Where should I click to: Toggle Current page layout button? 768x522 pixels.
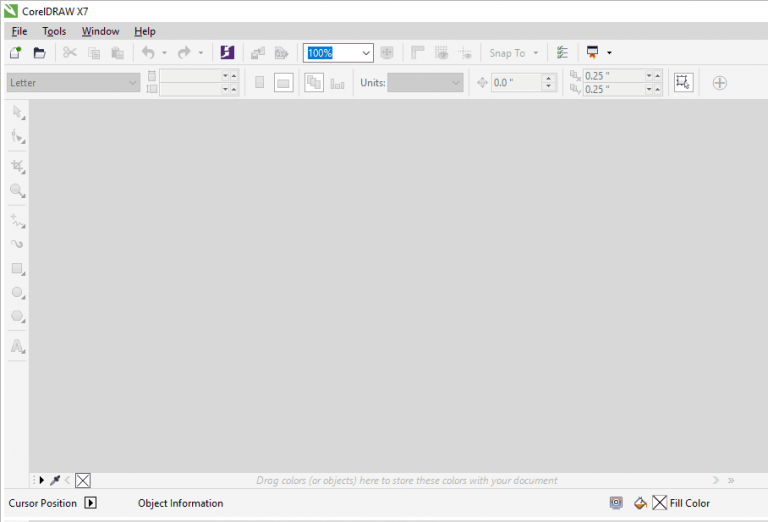(x=337, y=83)
